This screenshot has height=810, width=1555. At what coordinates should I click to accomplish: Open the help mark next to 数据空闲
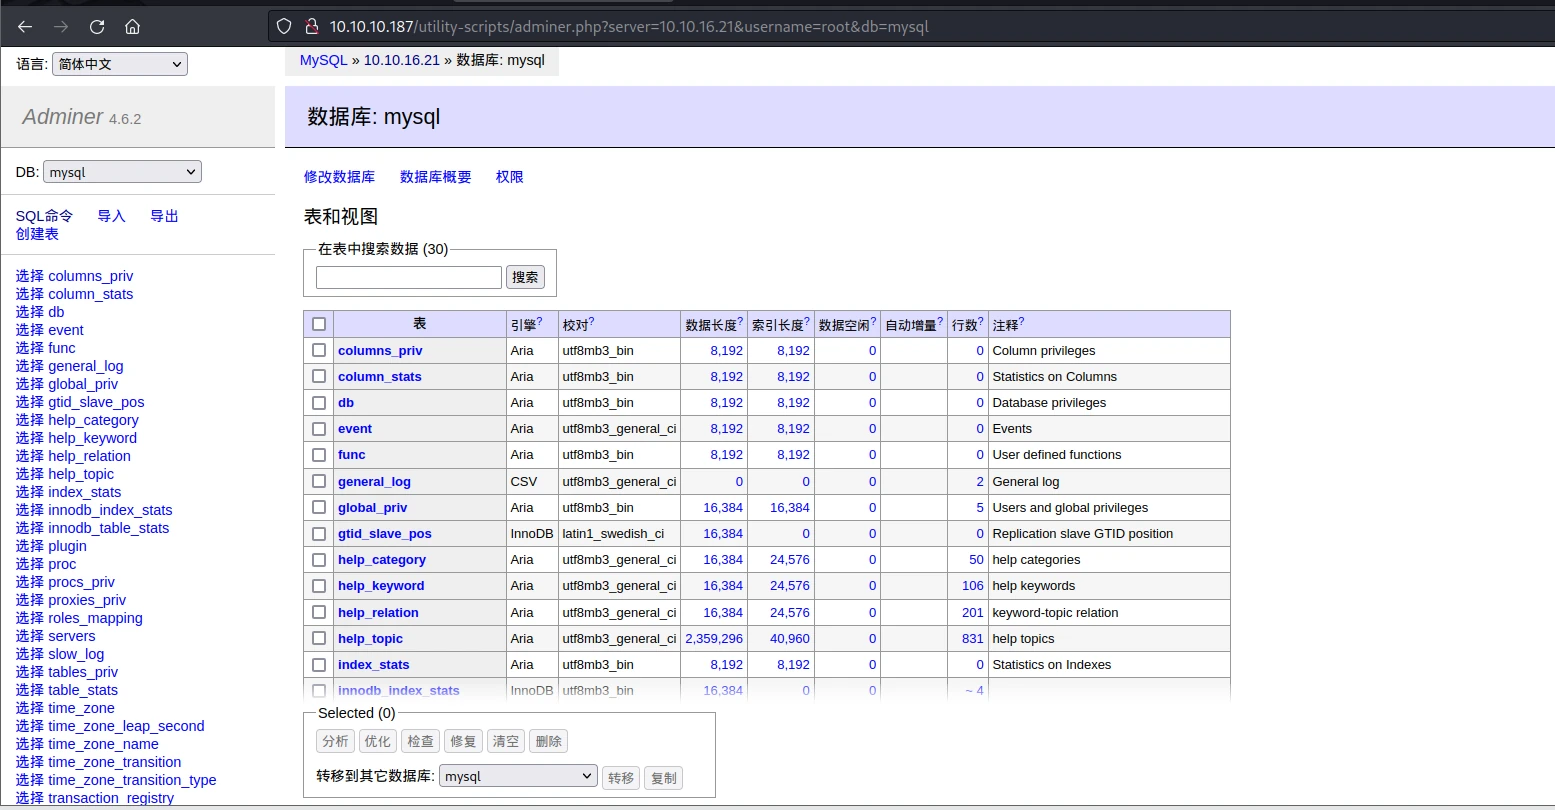point(873,321)
